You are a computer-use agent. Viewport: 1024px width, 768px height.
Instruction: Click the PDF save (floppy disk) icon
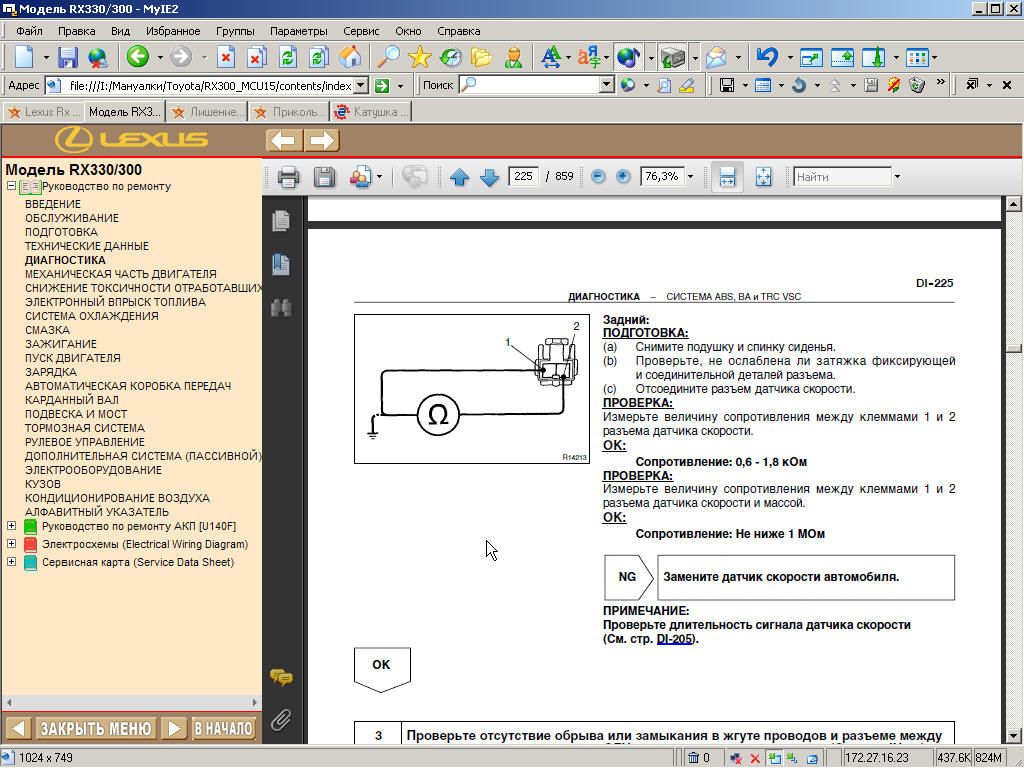click(x=324, y=177)
